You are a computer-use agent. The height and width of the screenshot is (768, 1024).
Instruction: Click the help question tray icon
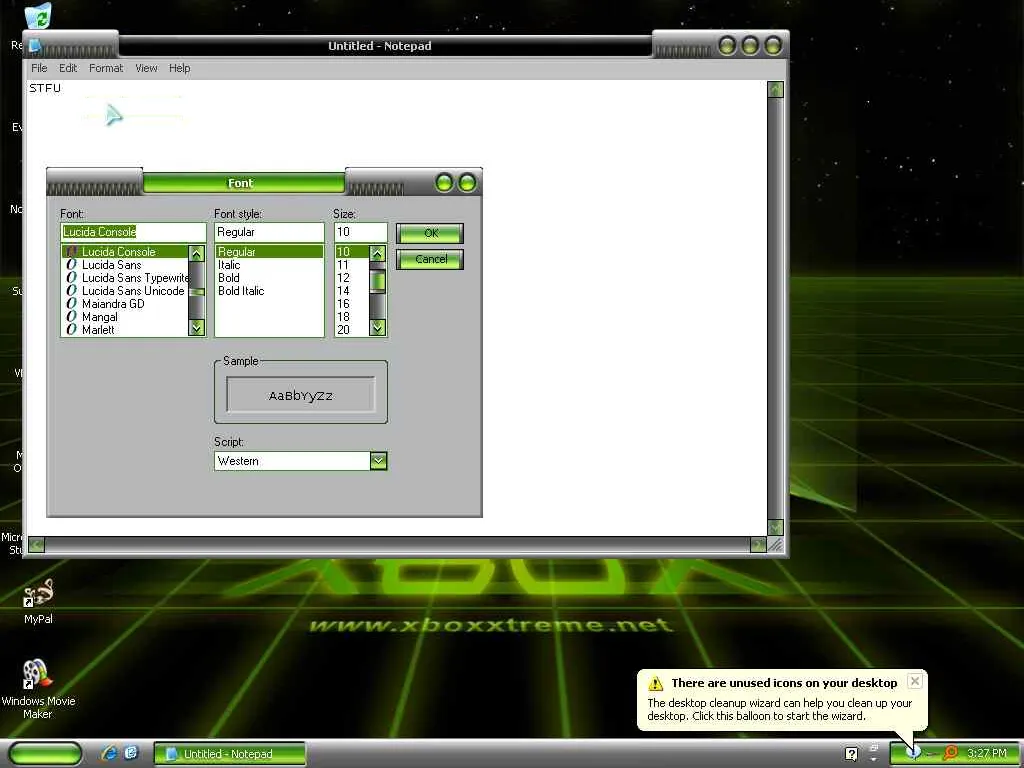click(x=851, y=754)
